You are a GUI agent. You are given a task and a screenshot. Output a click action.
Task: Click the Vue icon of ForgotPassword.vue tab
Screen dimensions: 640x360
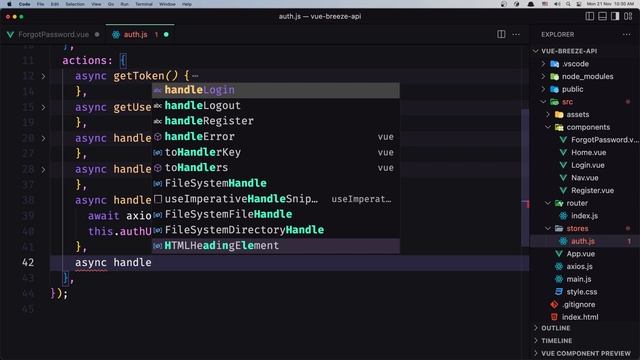coord(10,35)
